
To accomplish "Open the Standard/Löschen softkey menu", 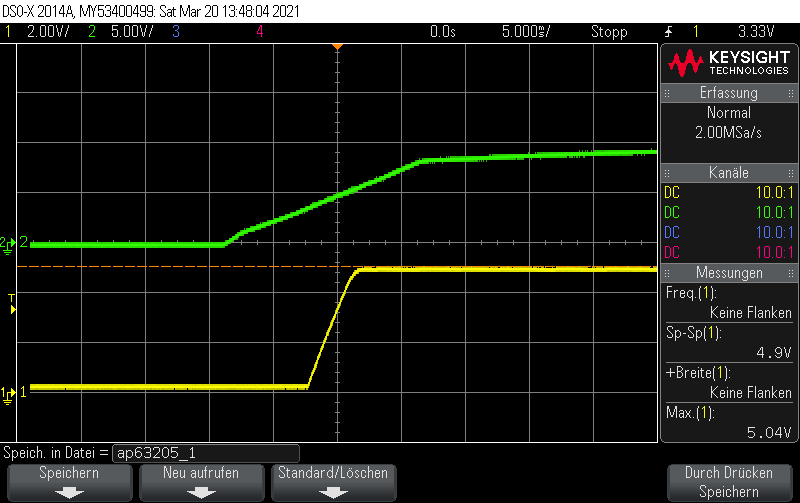I will [x=333, y=482].
